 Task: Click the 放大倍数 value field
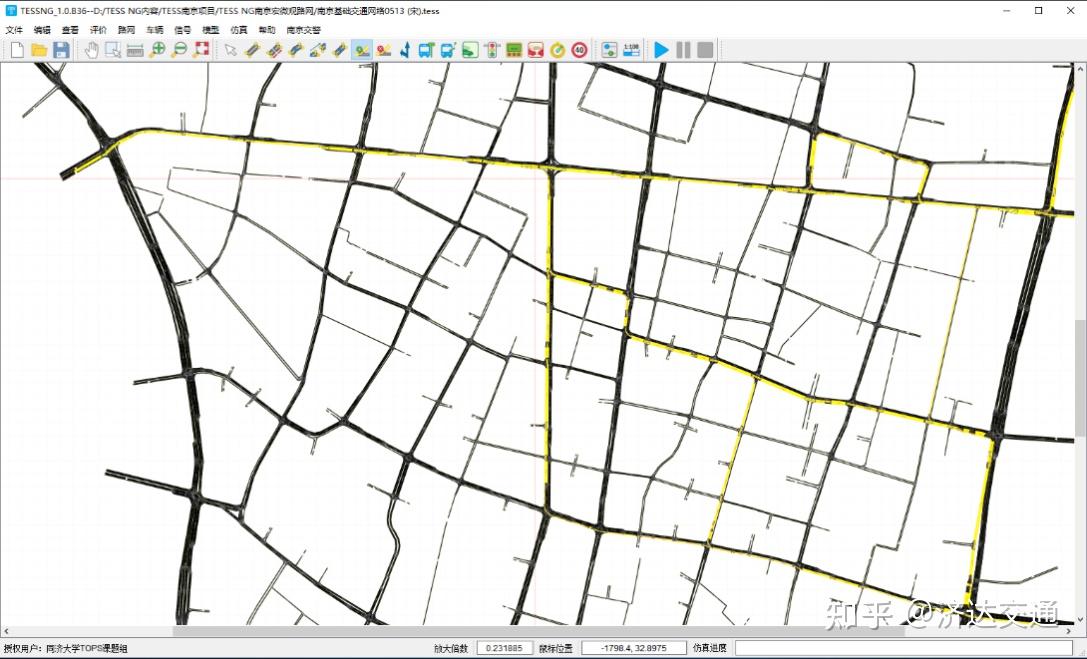[504, 648]
